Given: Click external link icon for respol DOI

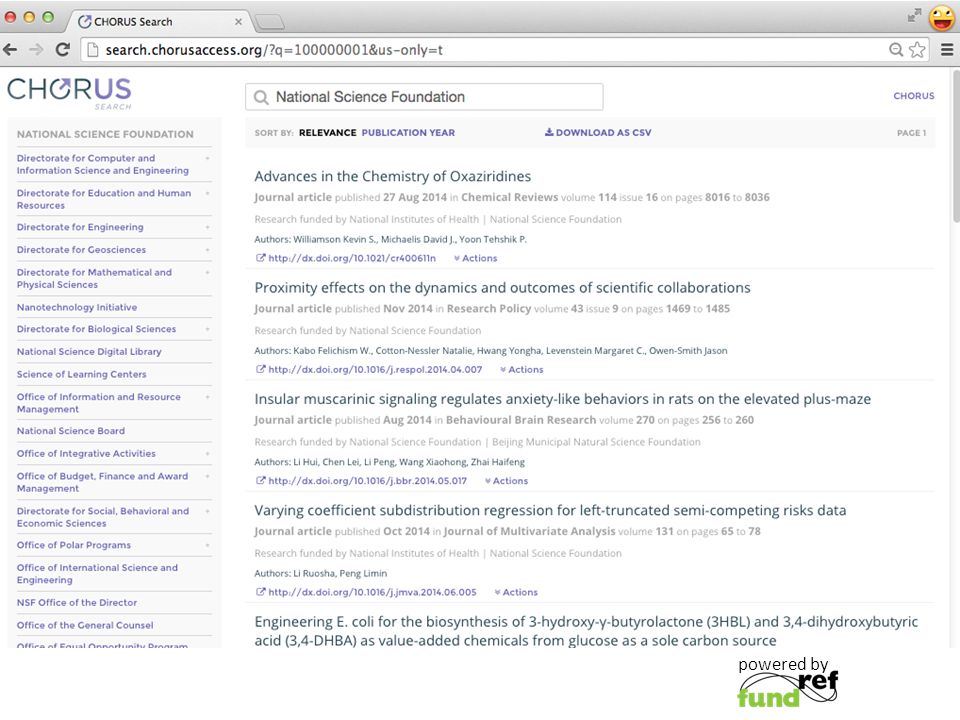Looking at the screenshot, I should click(x=260, y=369).
